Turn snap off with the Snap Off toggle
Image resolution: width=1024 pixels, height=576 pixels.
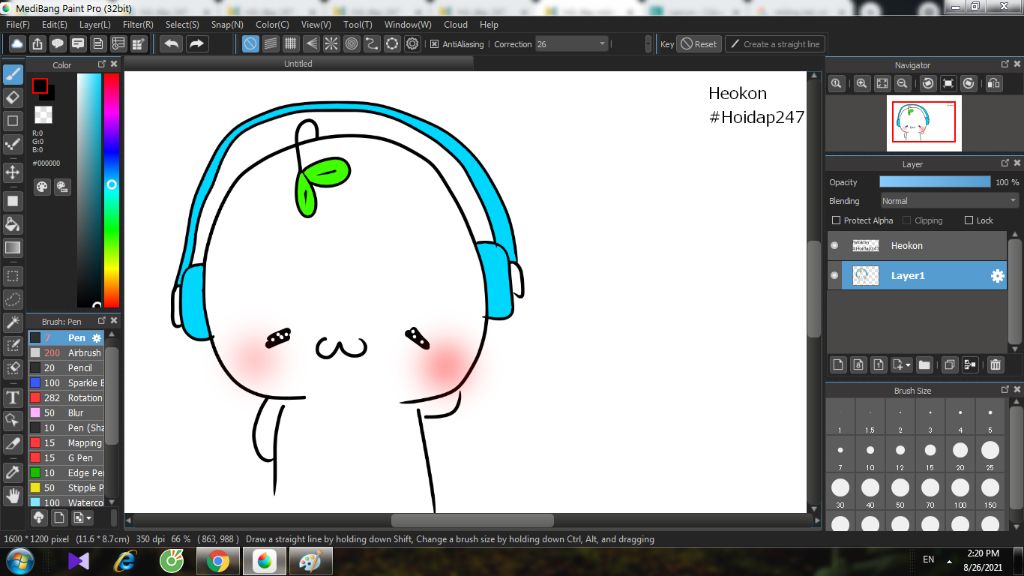point(250,44)
